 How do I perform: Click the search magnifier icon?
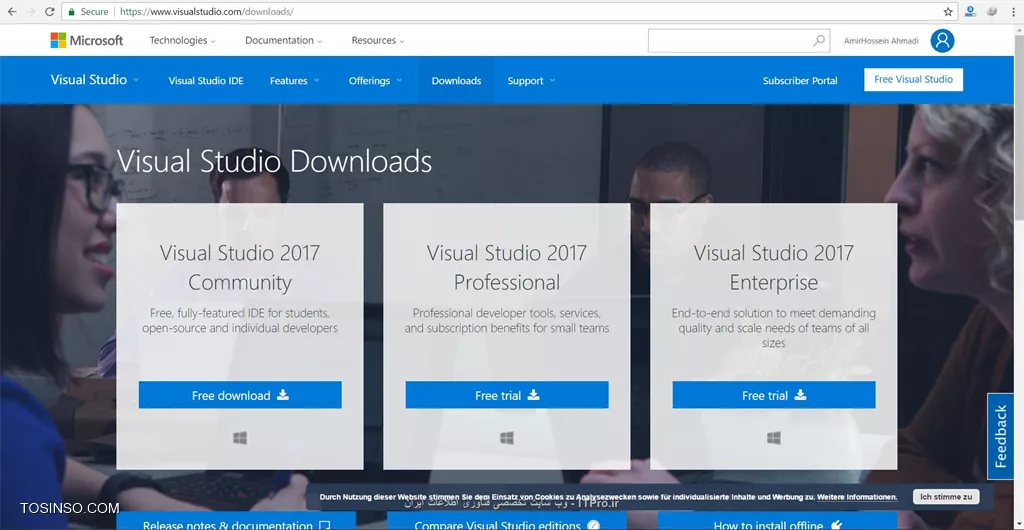pyautogui.click(x=818, y=40)
